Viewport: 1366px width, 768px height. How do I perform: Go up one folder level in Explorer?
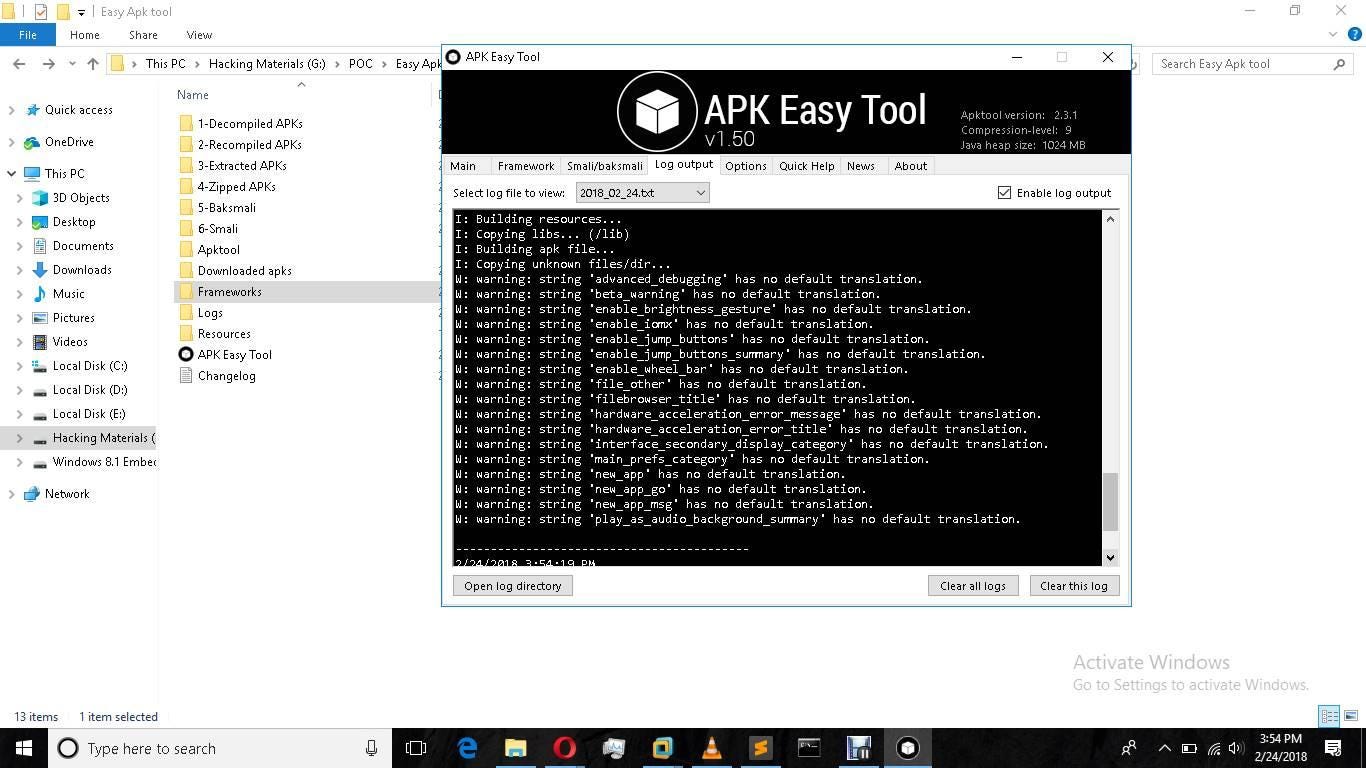point(92,64)
